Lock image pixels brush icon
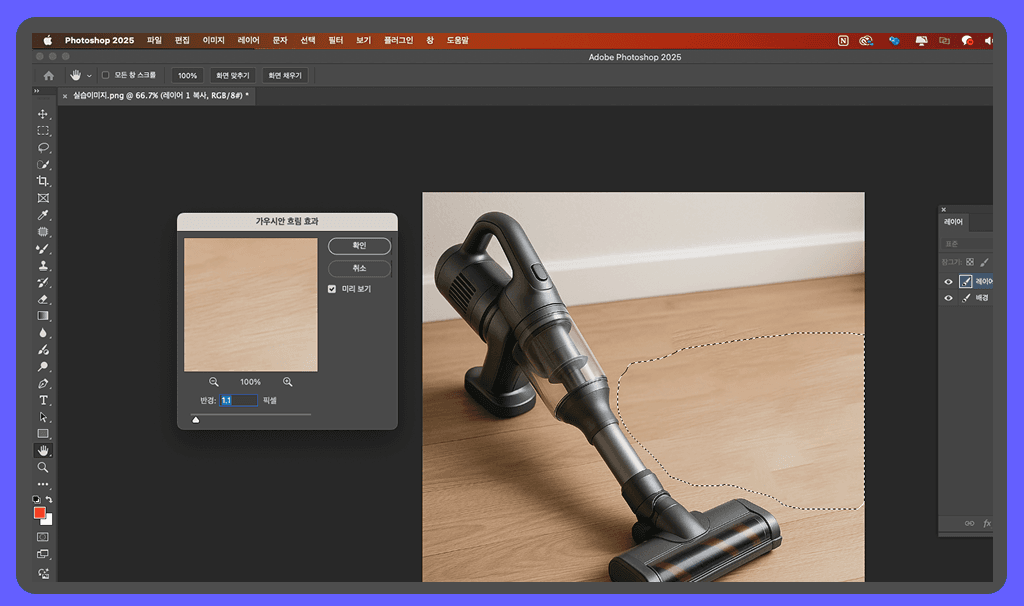Image resolution: width=1024 pixels, height=606 pixels. tap(984, 262)
